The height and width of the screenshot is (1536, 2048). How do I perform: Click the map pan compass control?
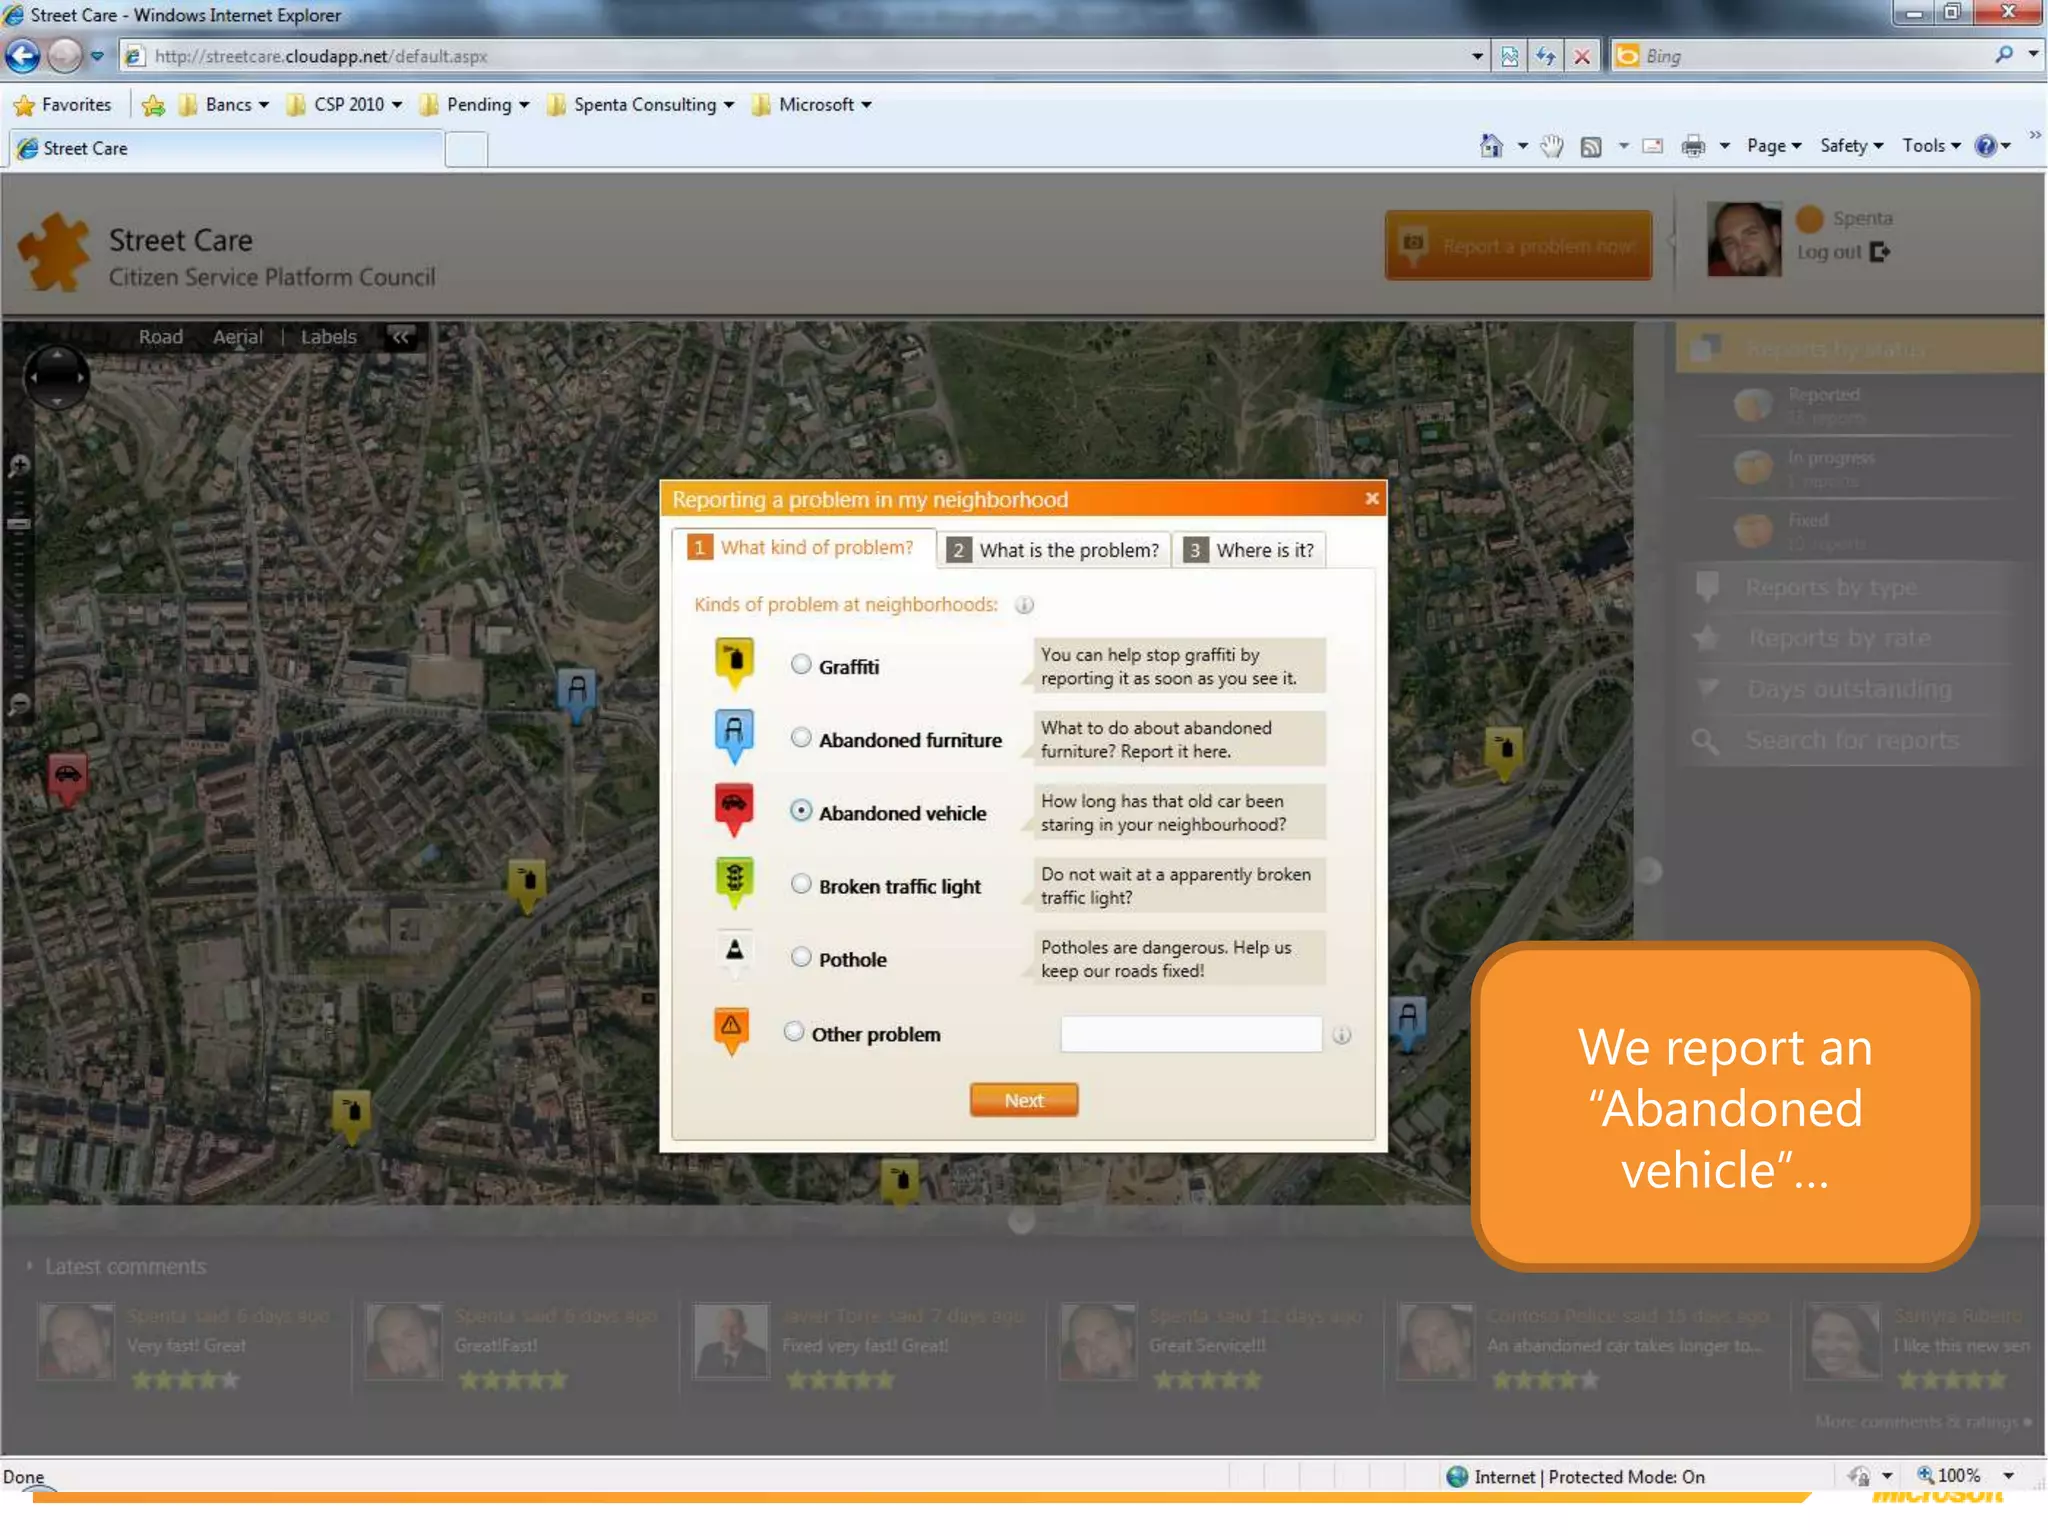[x=57, y=377]
